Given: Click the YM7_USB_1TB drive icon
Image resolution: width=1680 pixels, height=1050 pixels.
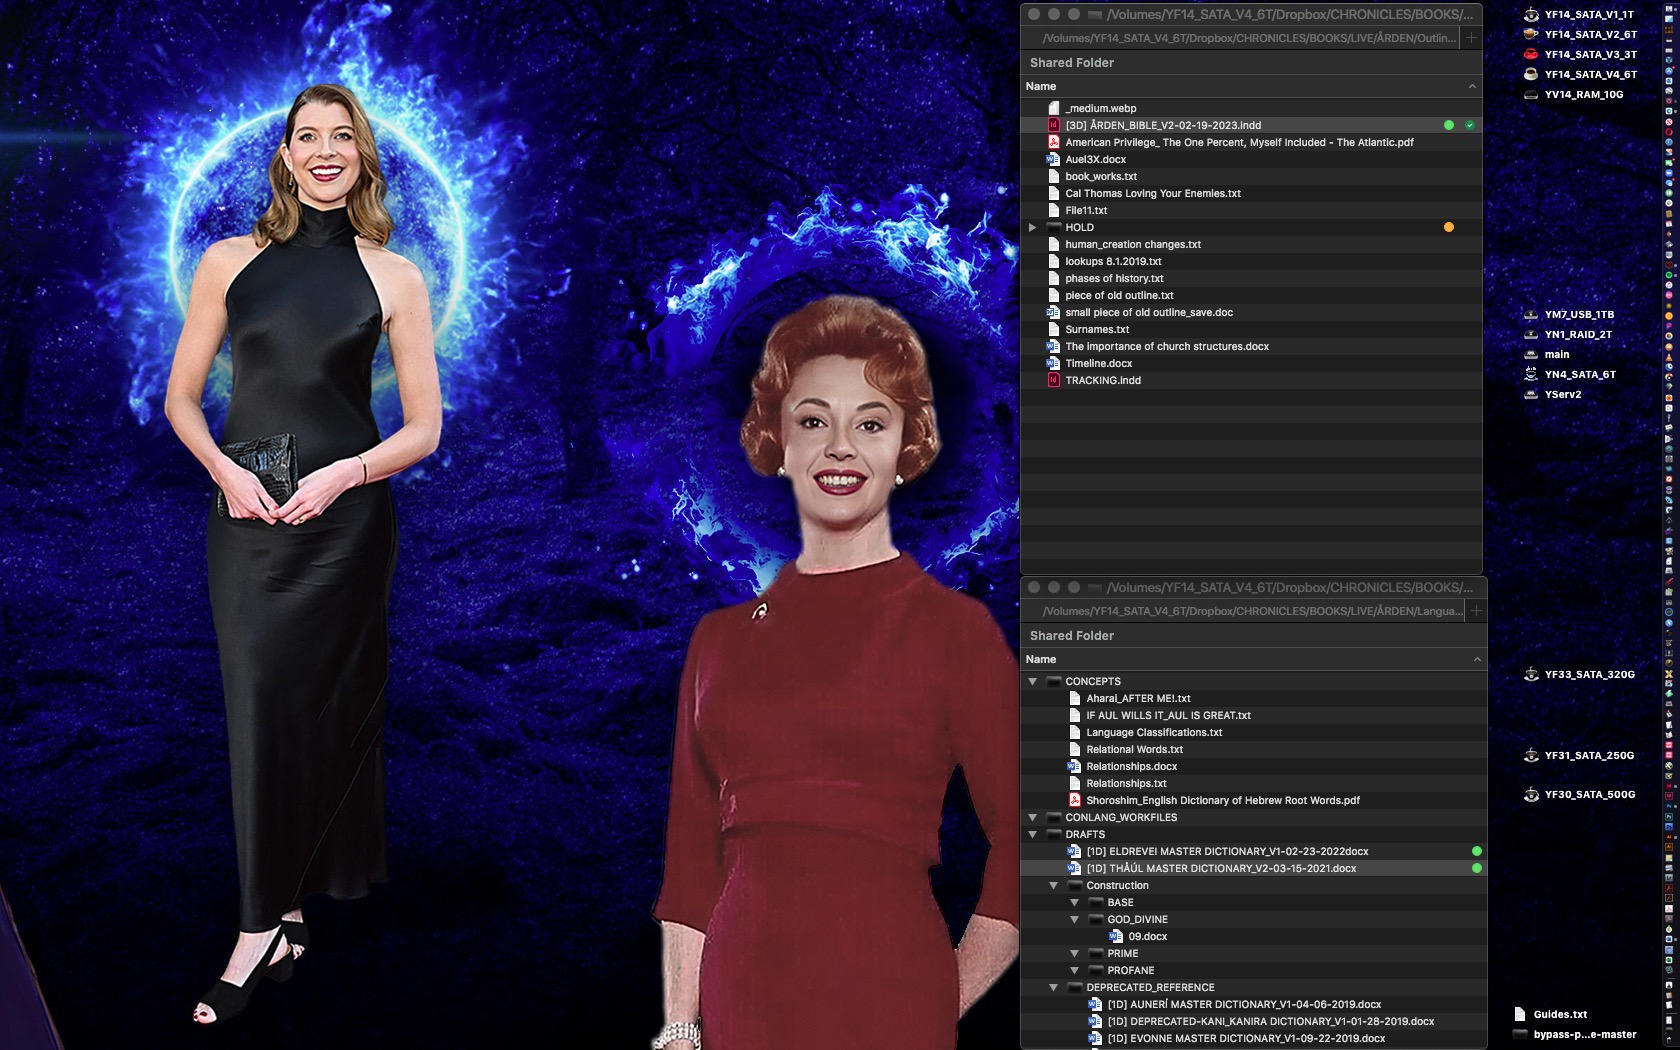Looking at the screenshot, I should (x=1531, y=314).
